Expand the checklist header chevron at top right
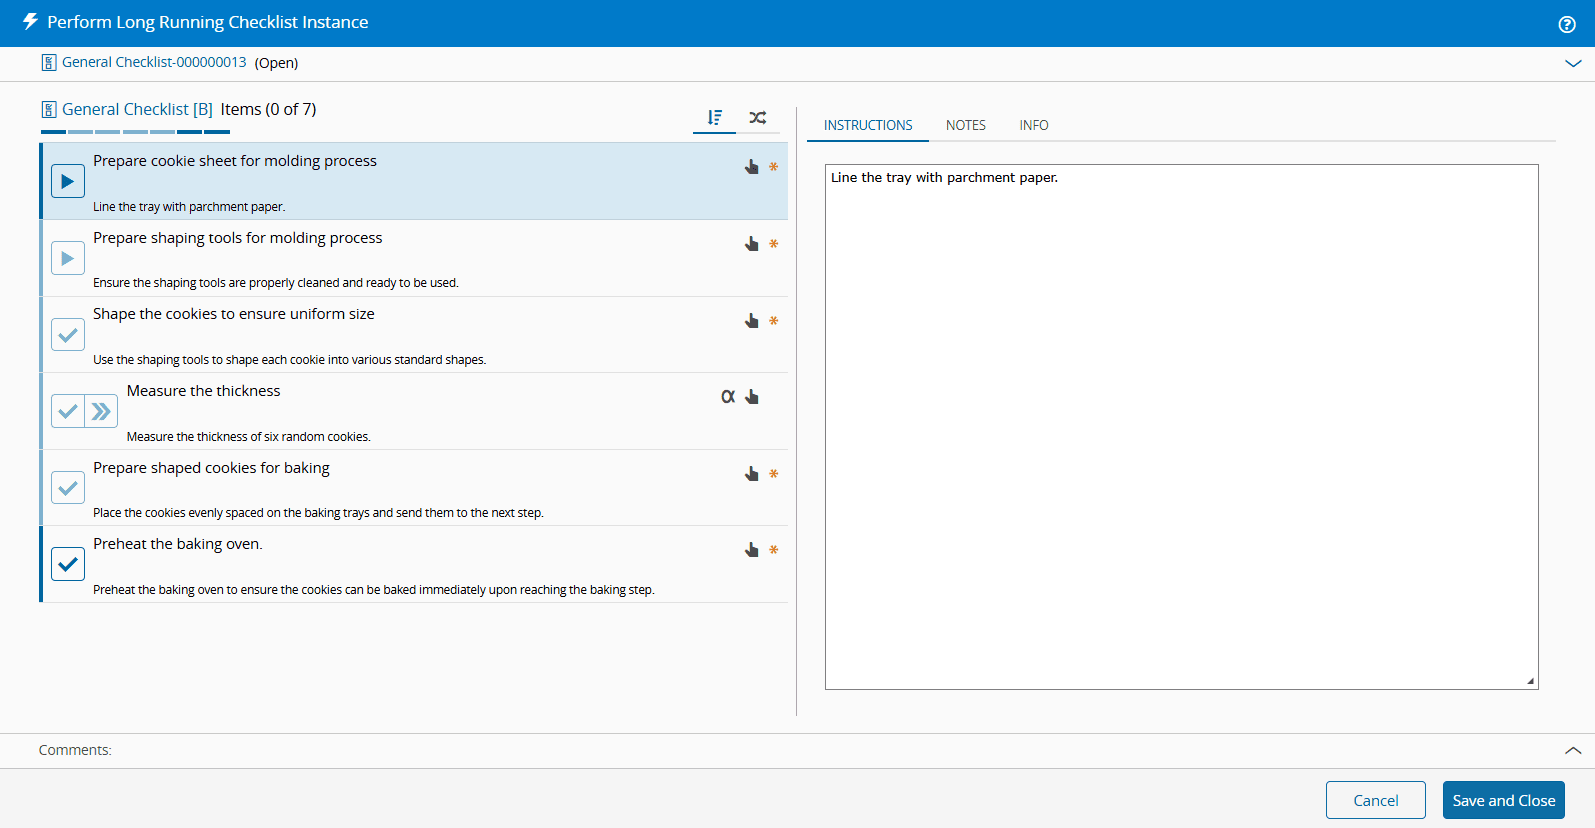Image resolution: width=1595 pixels, height=828 pixels. [x=1573, y=63]
